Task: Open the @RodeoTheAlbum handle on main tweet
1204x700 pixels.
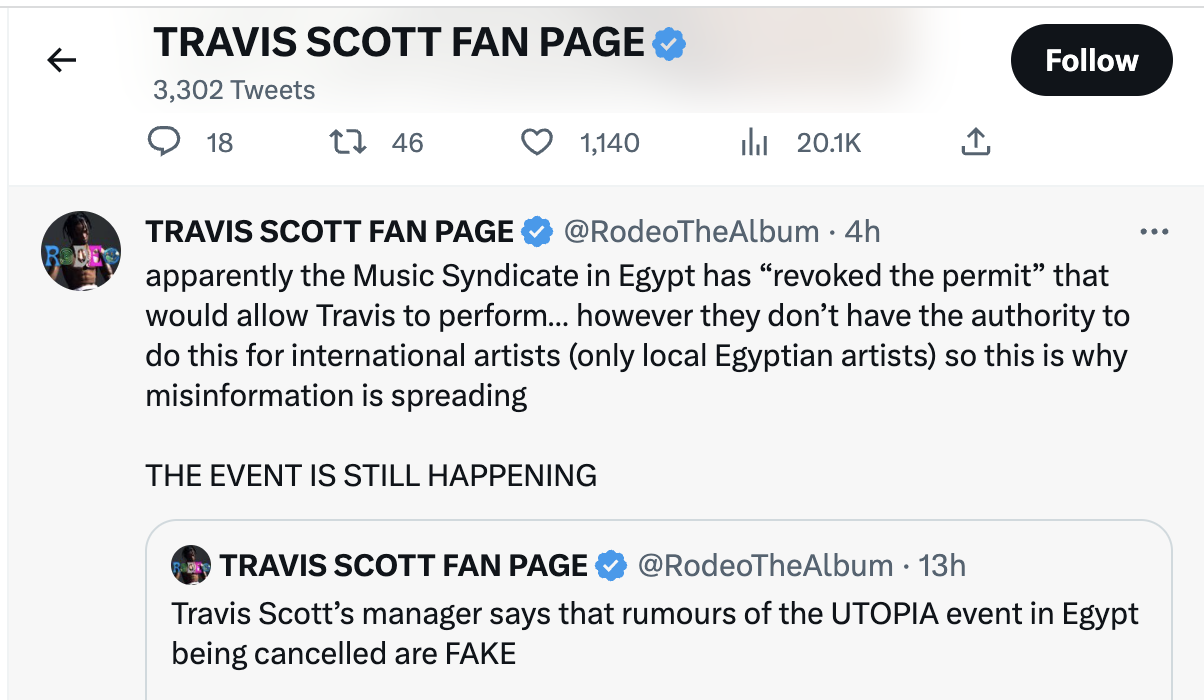Action: tap(691, 232)
